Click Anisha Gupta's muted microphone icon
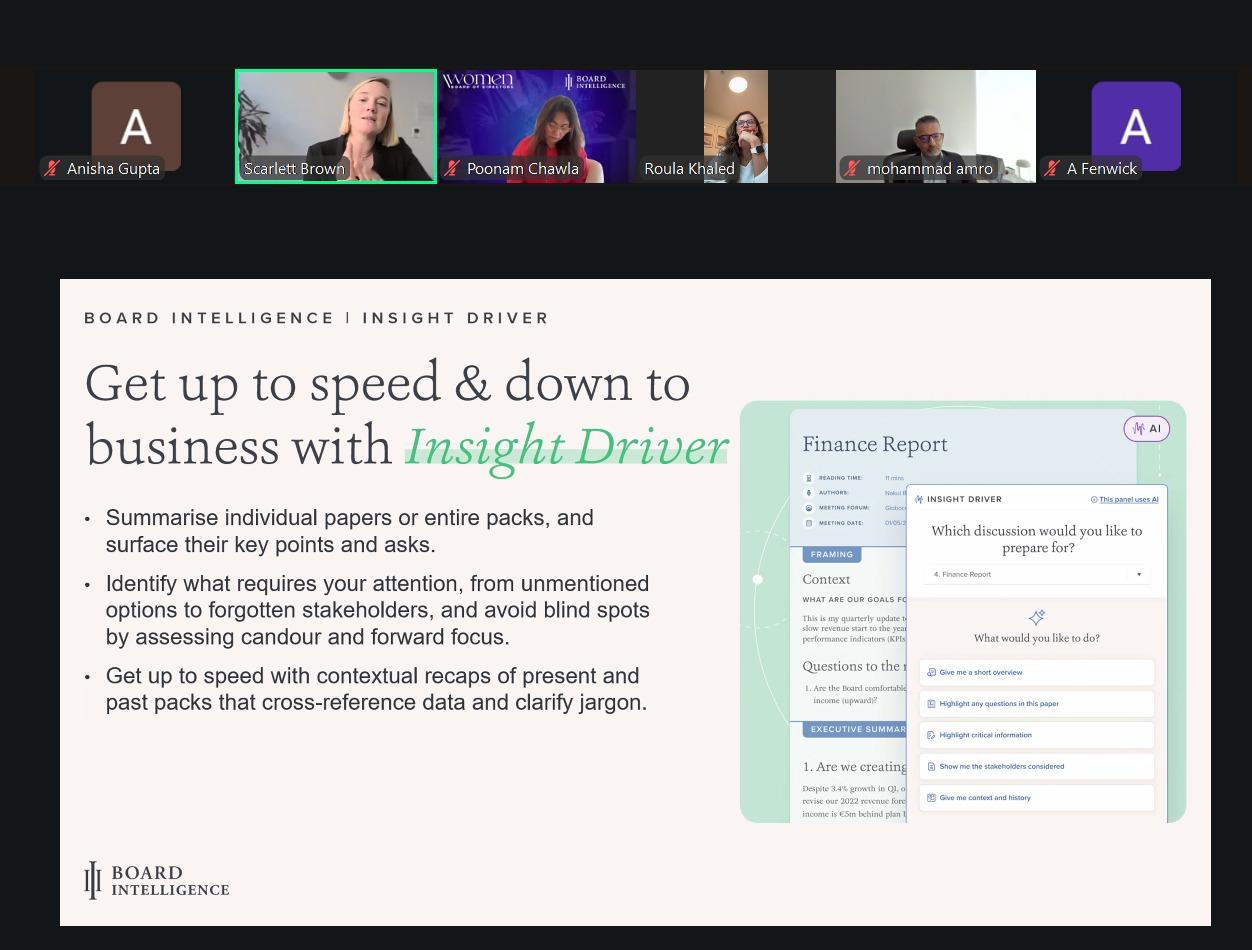This screenshot has height=950, width=1252. pyautogui.click(x=52, y=169)
